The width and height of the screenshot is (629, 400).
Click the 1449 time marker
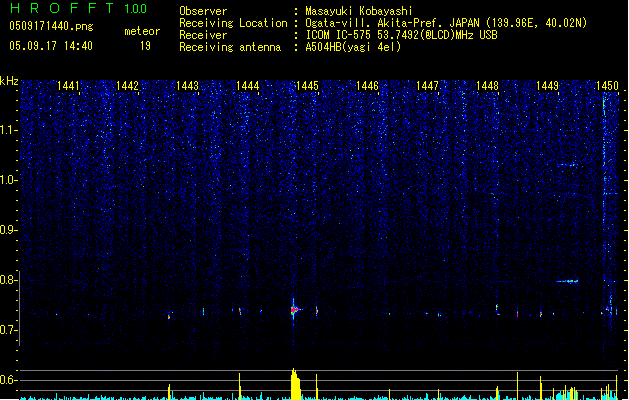tap(548, 86)
